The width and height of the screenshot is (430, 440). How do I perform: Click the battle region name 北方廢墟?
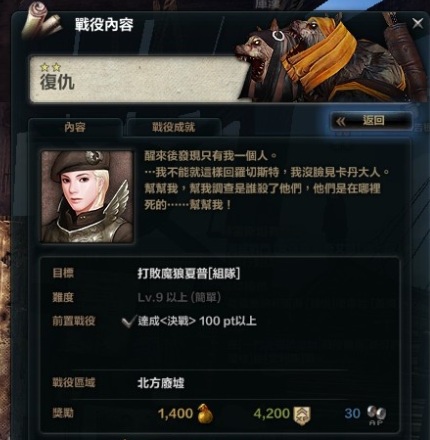tap(161, 383)
